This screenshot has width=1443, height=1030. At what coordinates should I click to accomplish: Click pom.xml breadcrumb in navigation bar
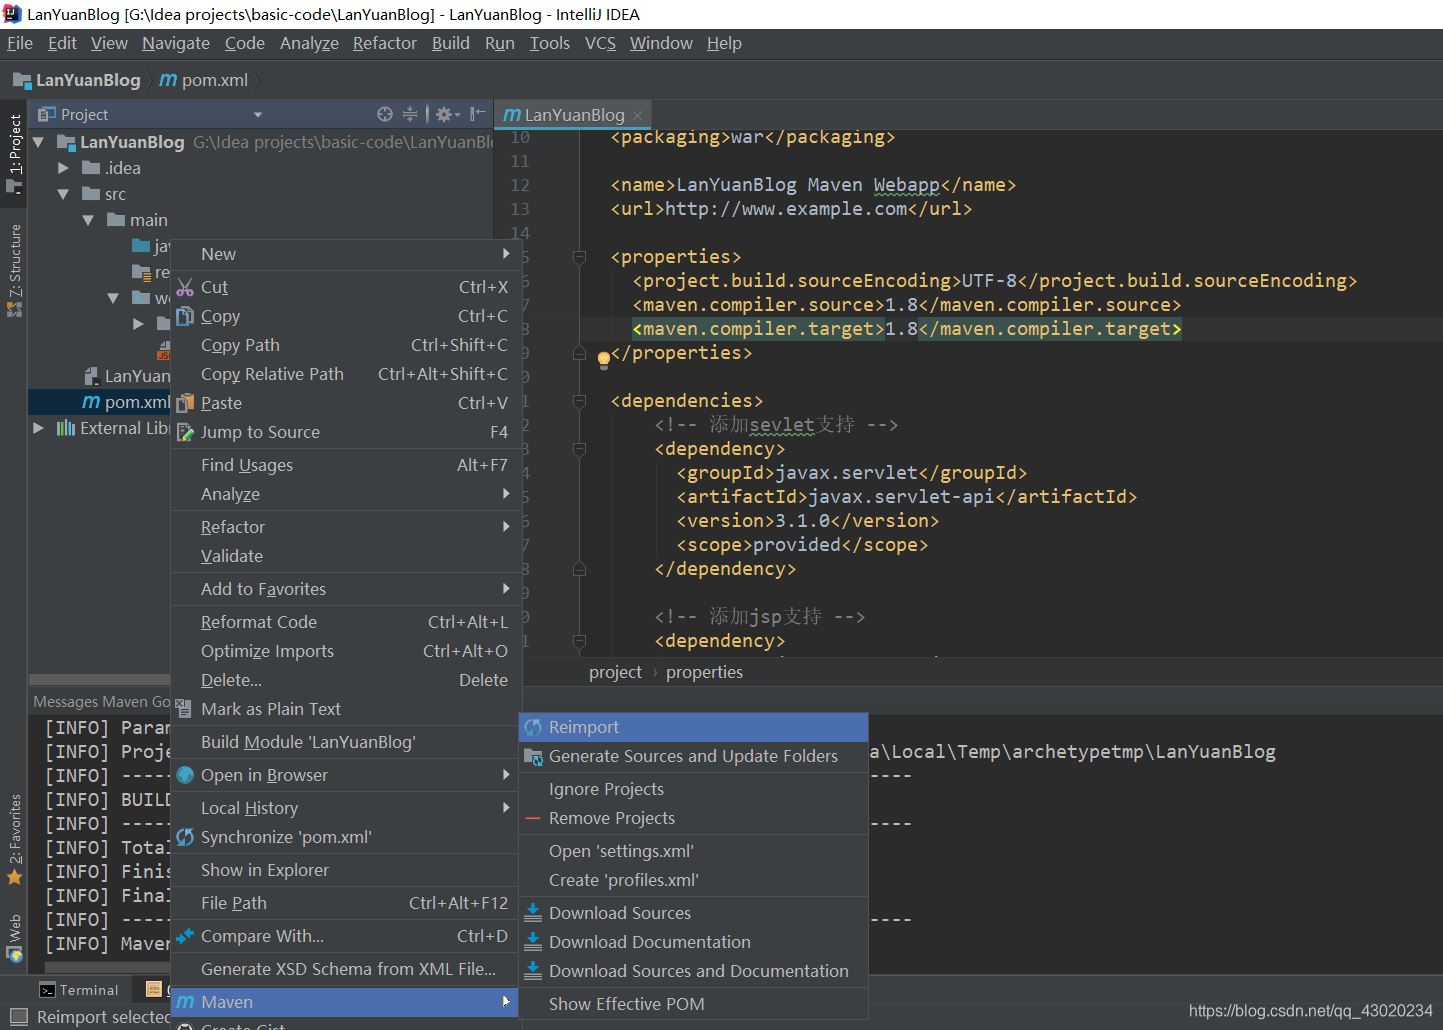(203, 80)
